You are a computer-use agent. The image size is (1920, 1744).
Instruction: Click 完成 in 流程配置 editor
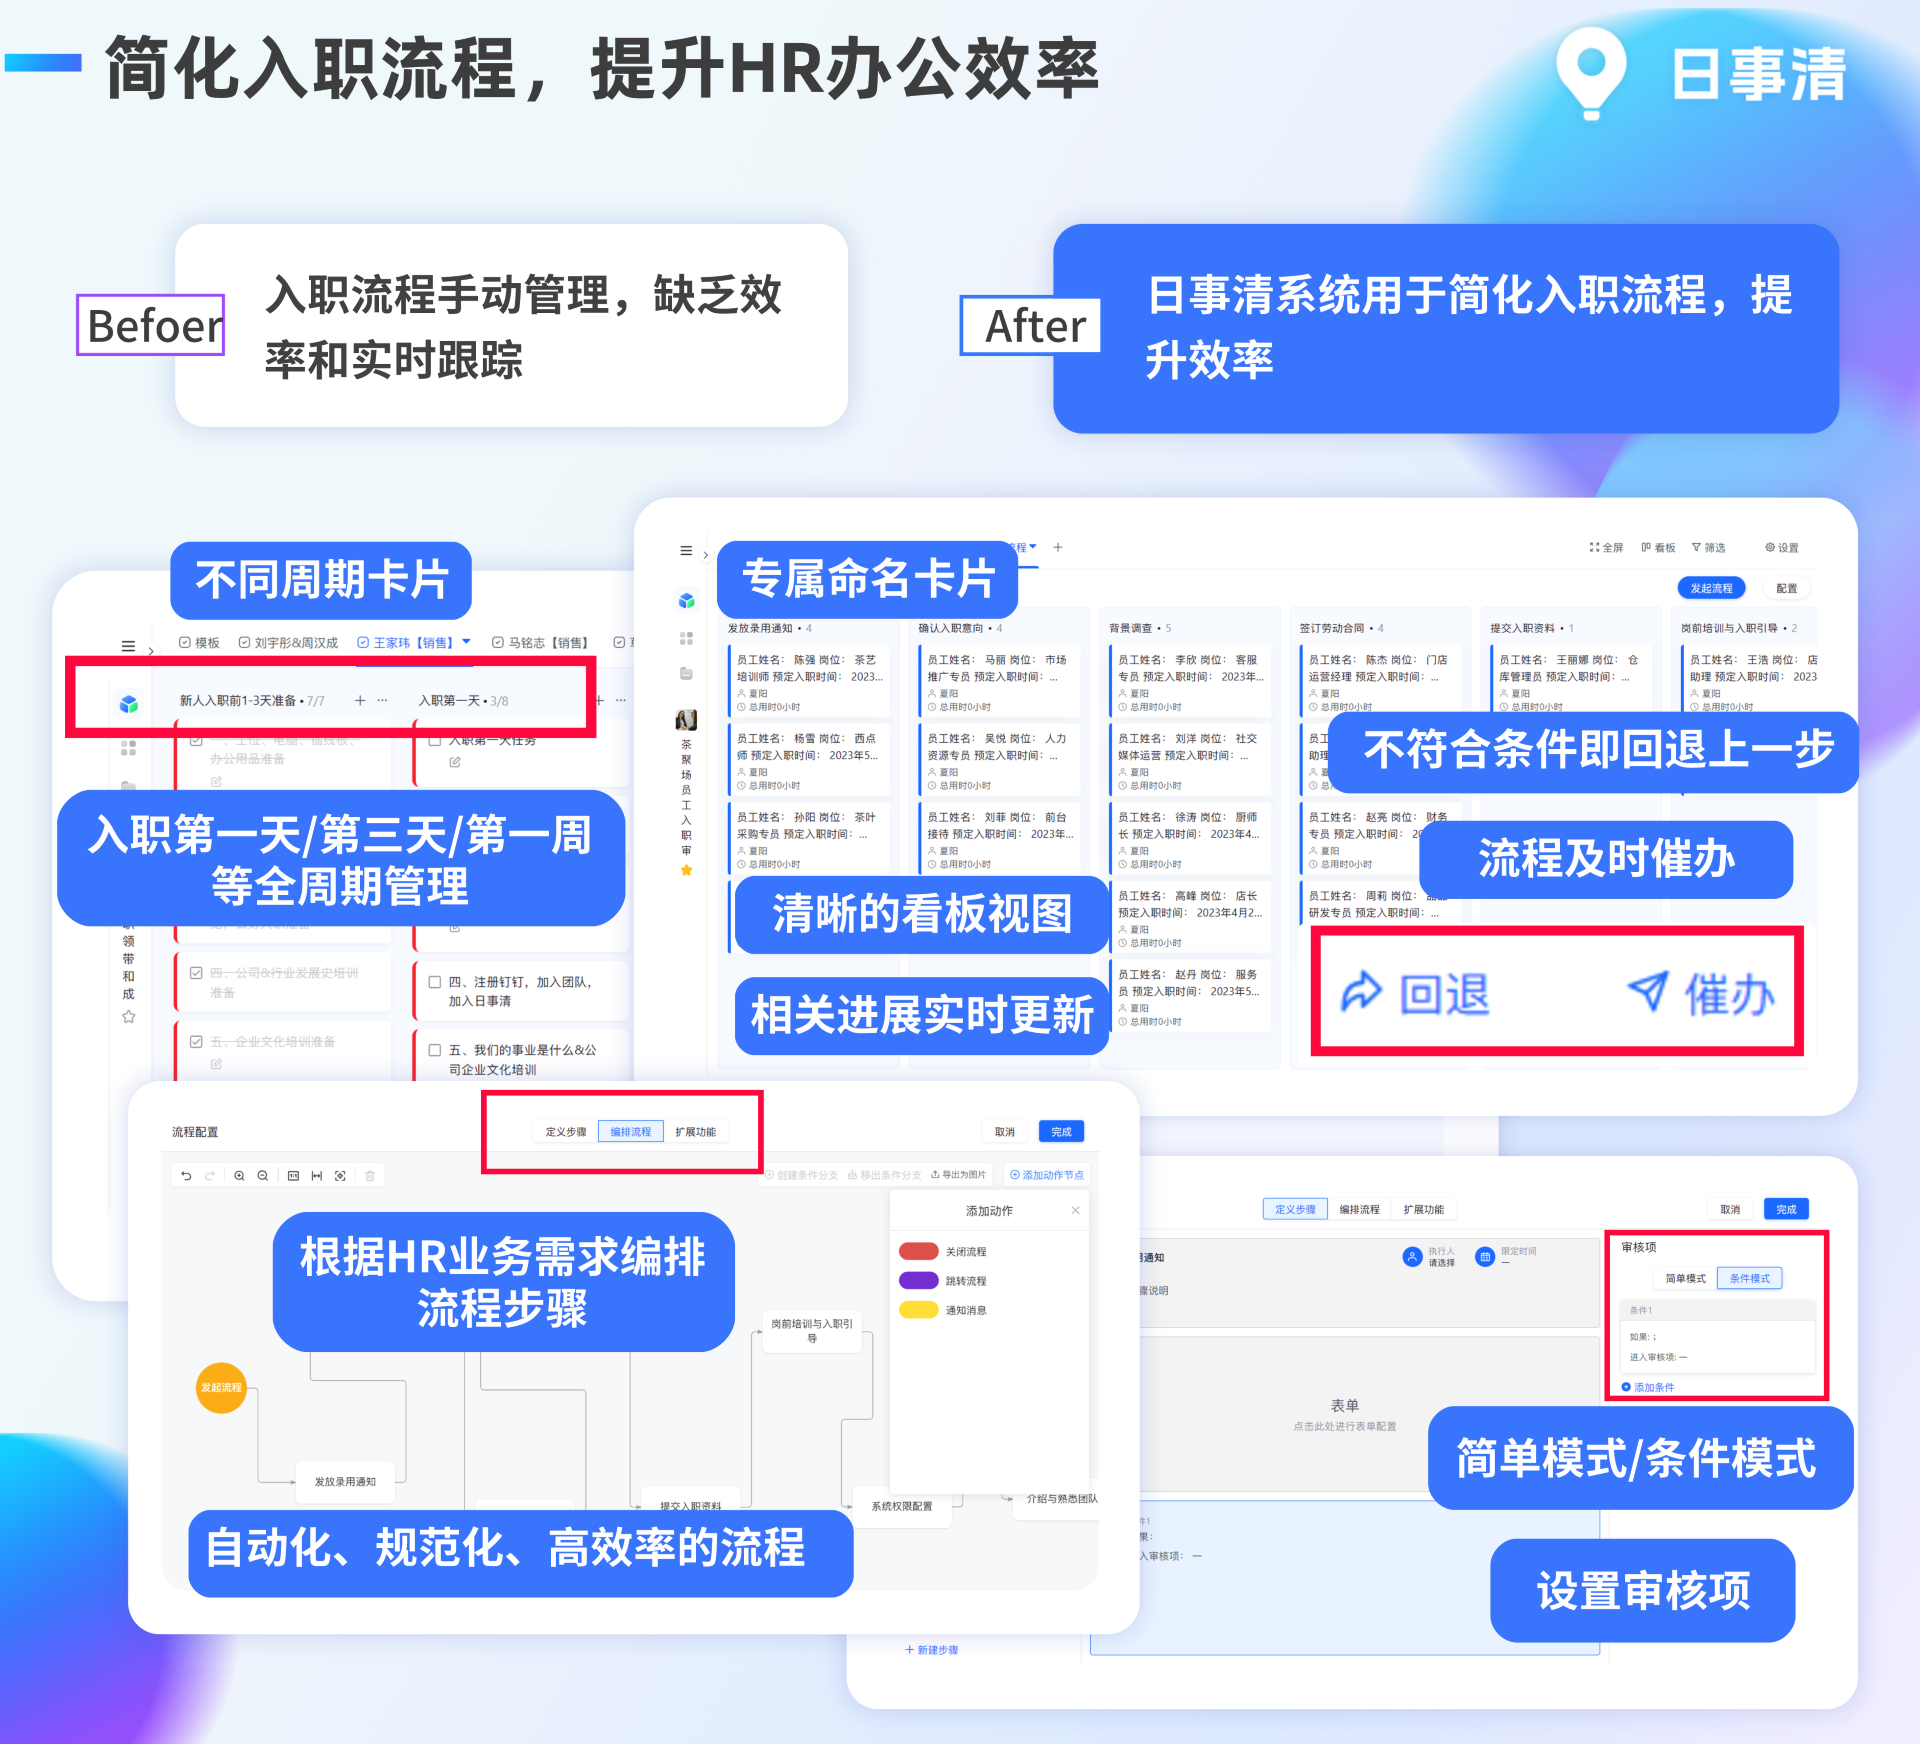1061,1132
